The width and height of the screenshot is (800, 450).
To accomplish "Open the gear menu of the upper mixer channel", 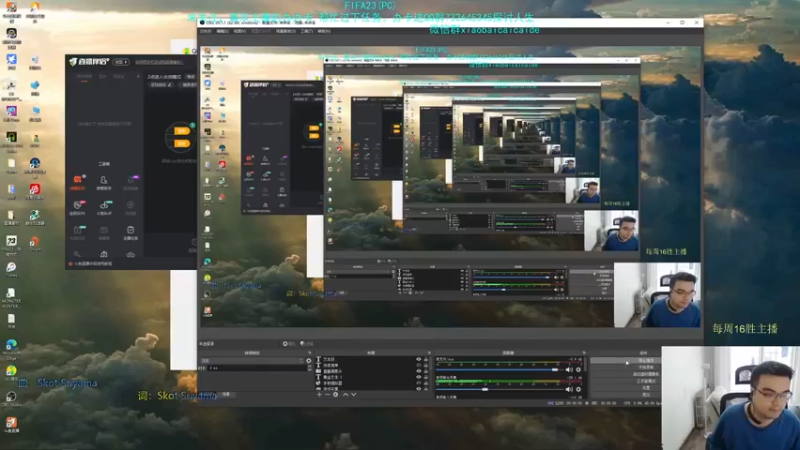I will coord(578,369).
